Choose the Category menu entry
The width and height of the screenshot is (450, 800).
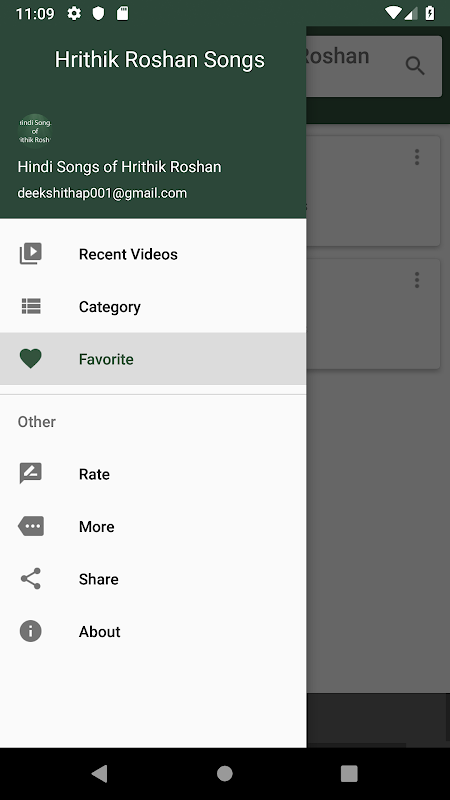(153, 306)
